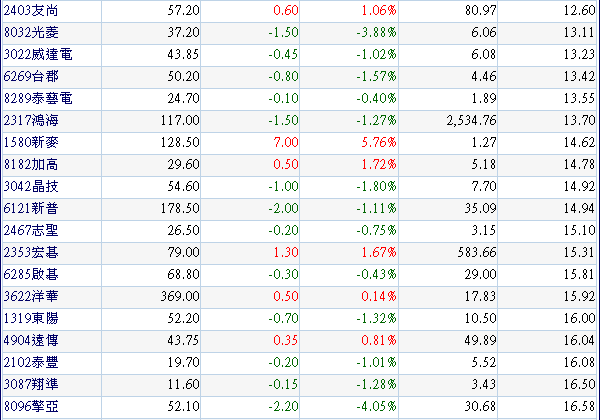Screen dimensions: 600x420
Task: Select price 369.00 in 洋華 row
Action: pos(180,296)
